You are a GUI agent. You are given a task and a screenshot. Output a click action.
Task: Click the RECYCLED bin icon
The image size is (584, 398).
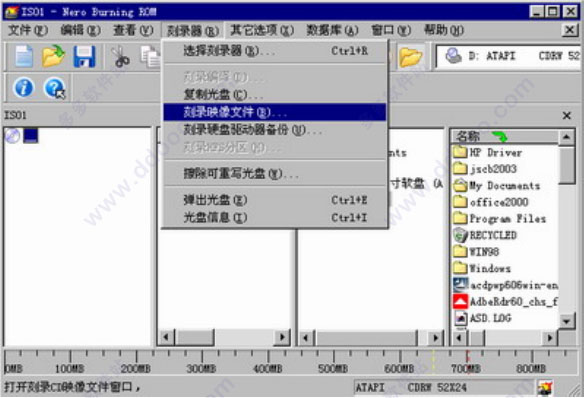(x=460, y=235)
